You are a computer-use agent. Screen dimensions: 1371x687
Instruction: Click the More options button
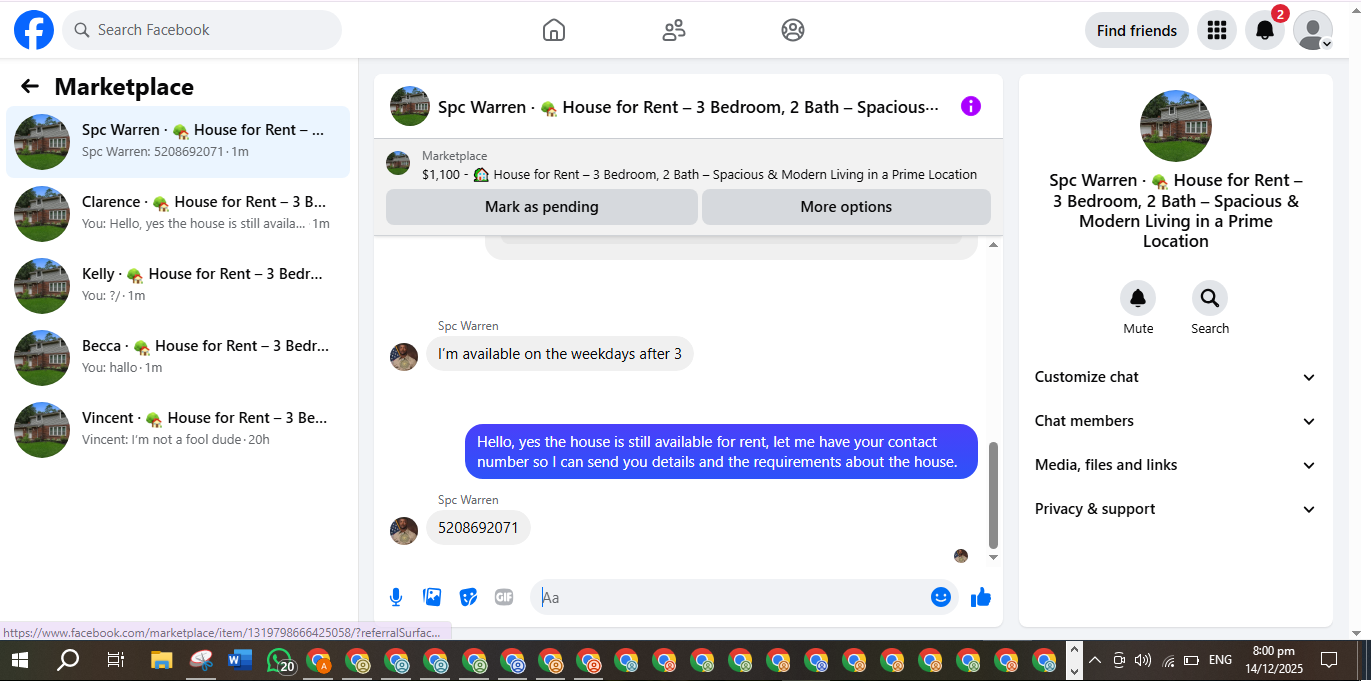click(x=846, y=207)
